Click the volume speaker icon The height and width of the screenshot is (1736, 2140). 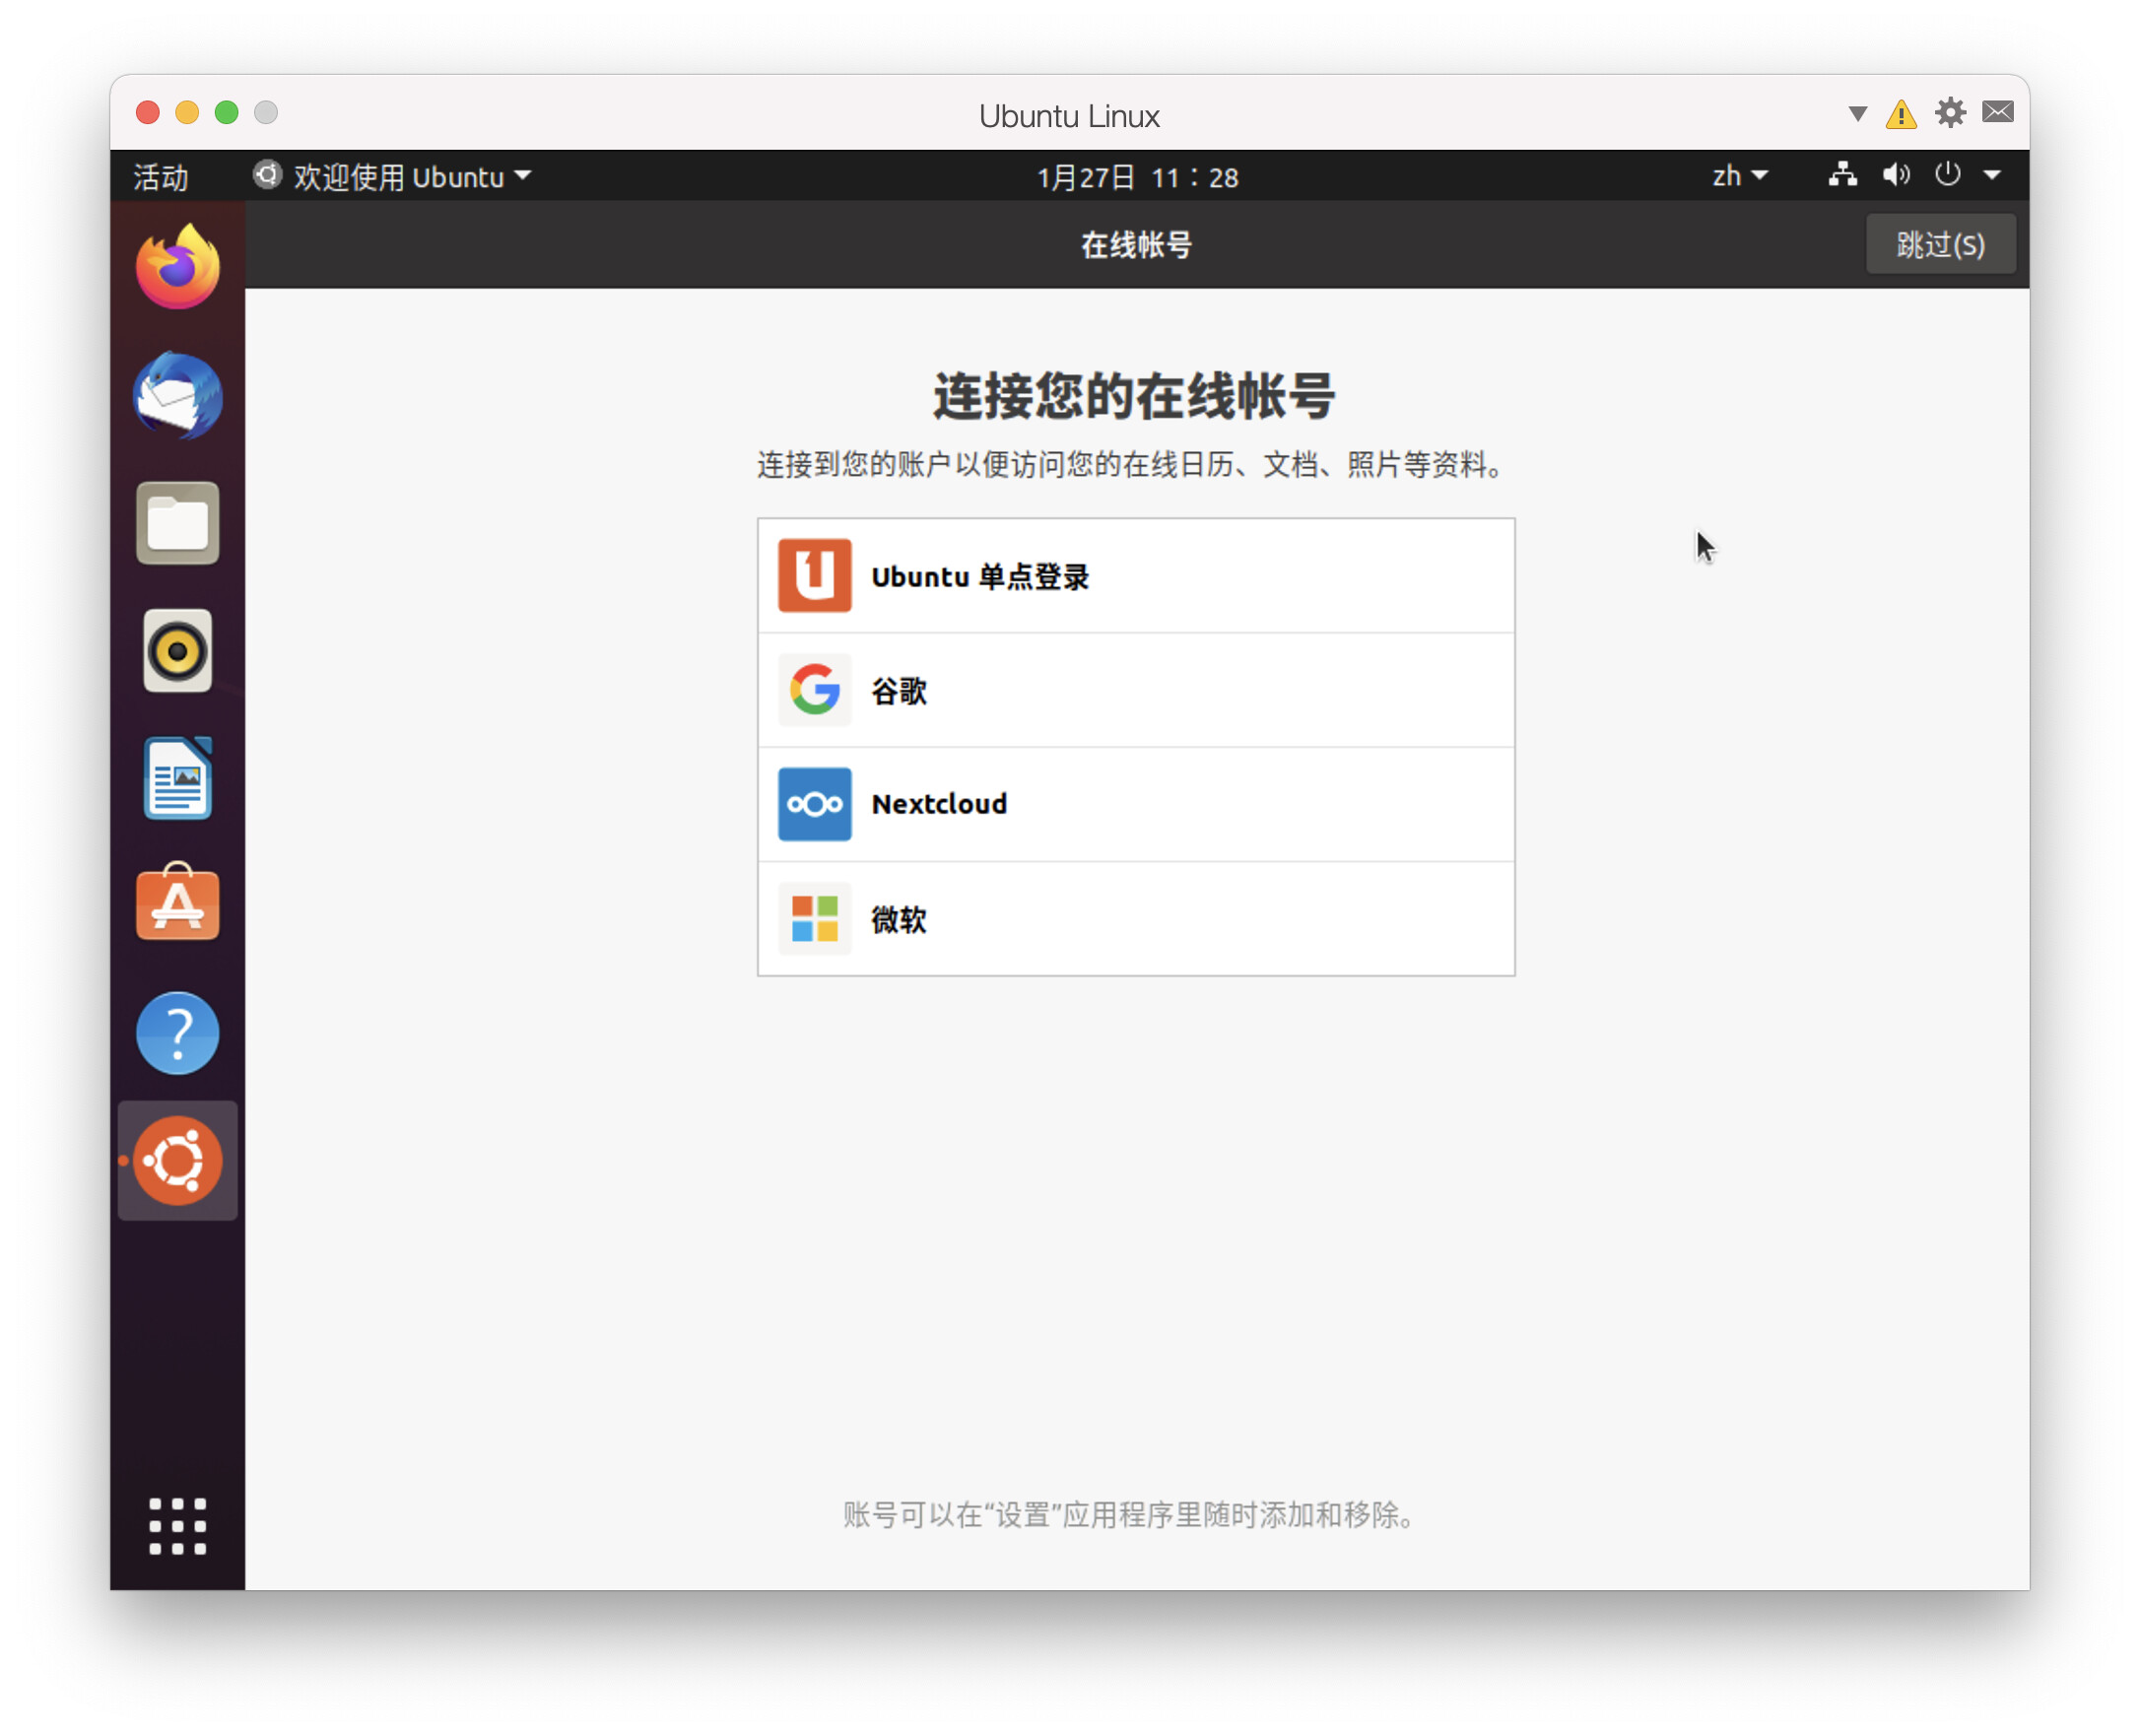point(1896,175)
